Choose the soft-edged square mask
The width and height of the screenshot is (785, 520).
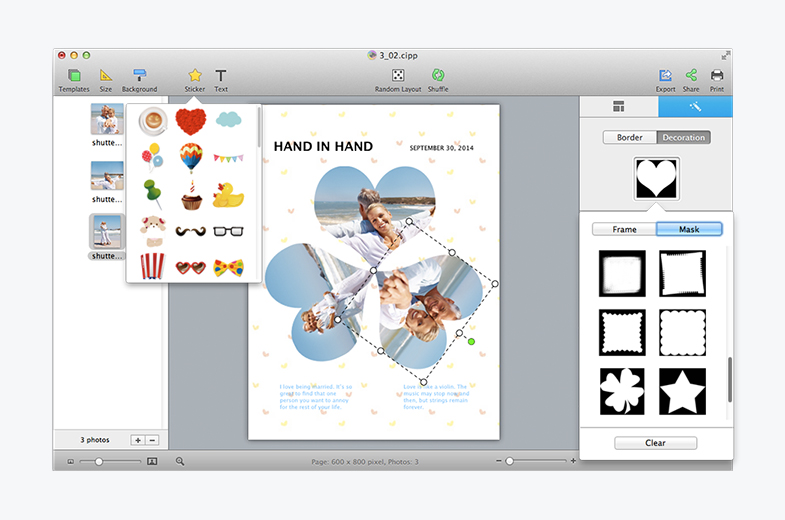point(622,274)
